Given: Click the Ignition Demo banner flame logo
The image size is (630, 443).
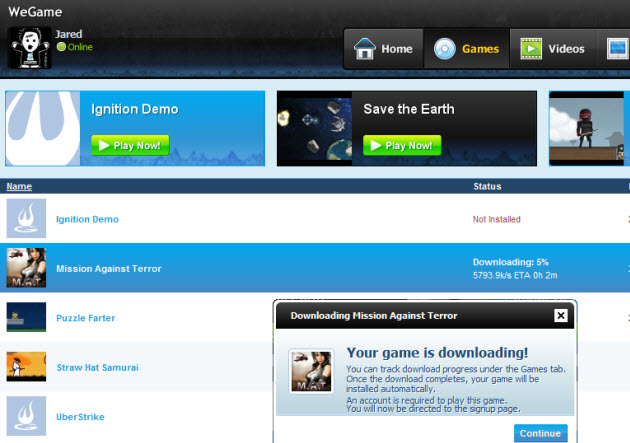Looking at the screenshot, I should point(43,128).
